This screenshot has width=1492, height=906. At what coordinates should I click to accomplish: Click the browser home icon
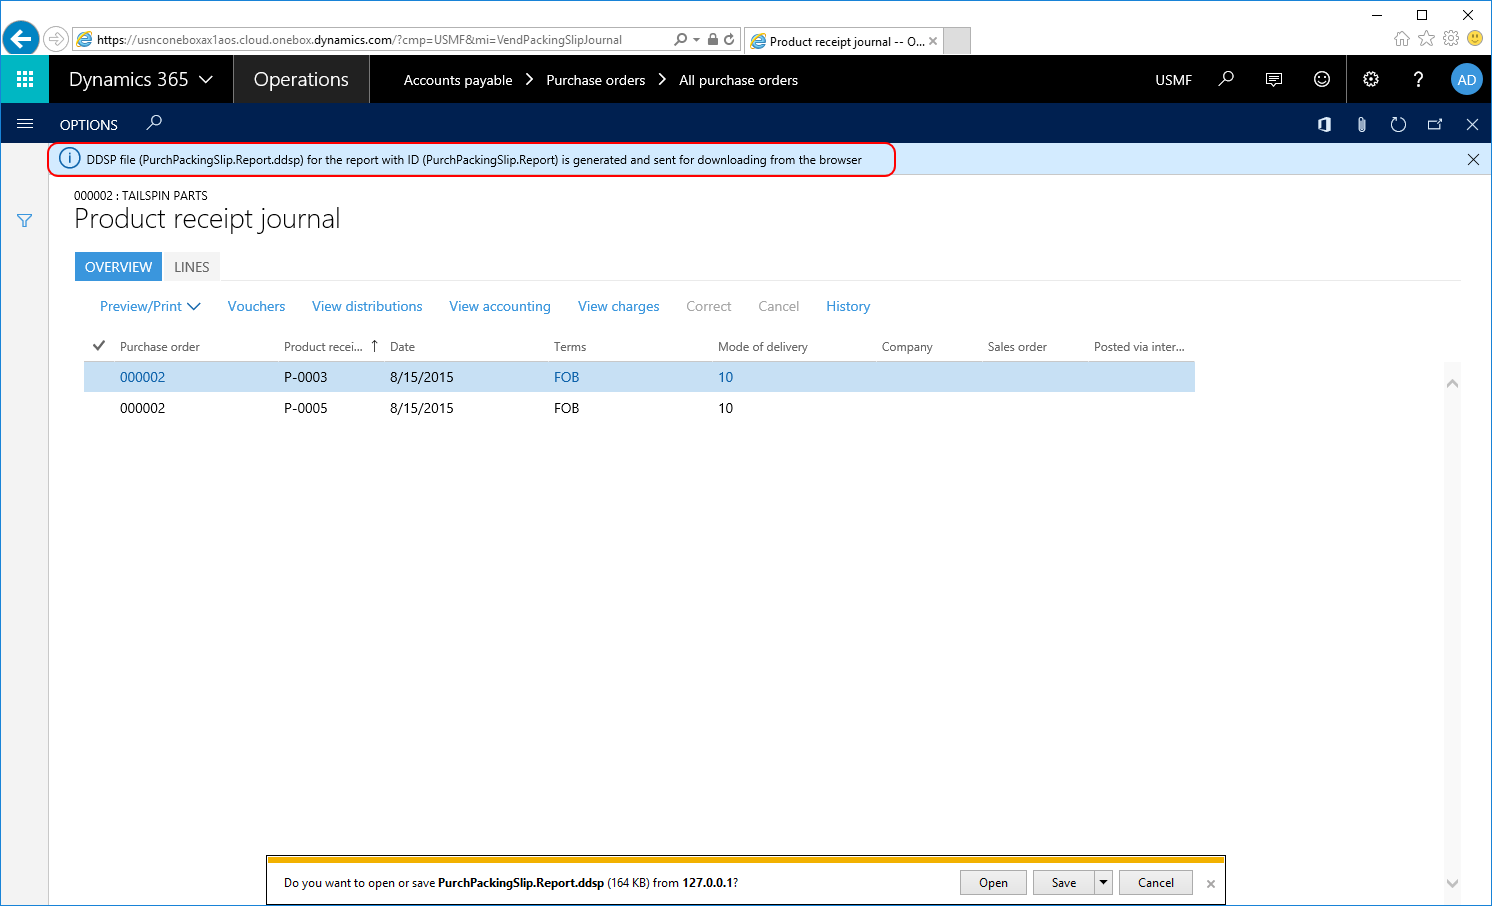(1402, 39)
